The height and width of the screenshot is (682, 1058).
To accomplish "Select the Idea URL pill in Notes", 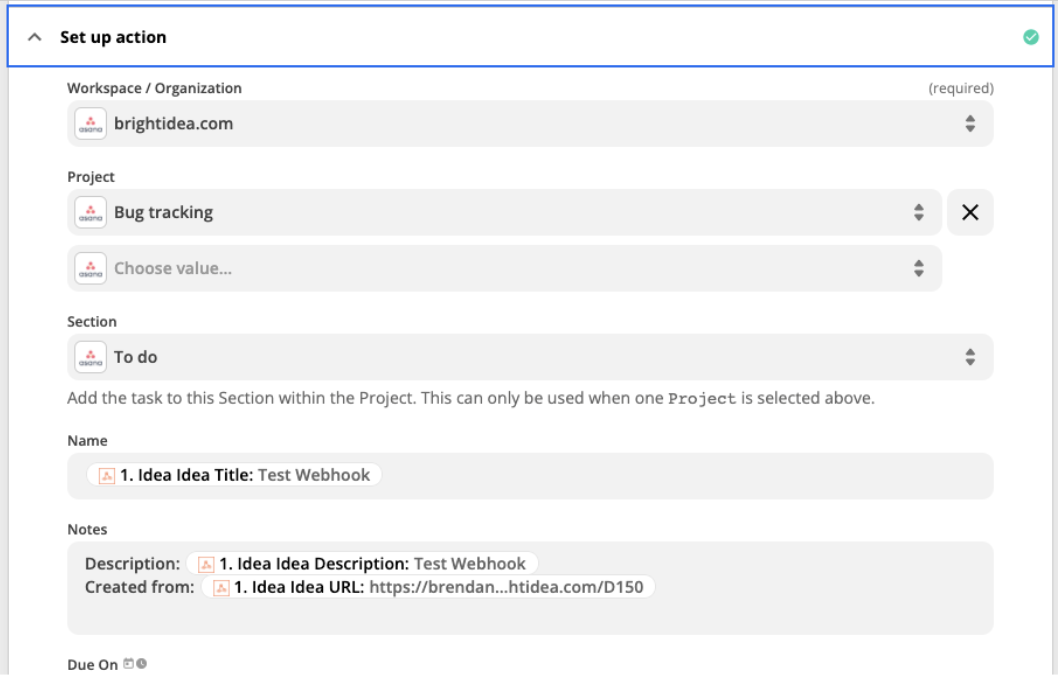I will 428,587.
